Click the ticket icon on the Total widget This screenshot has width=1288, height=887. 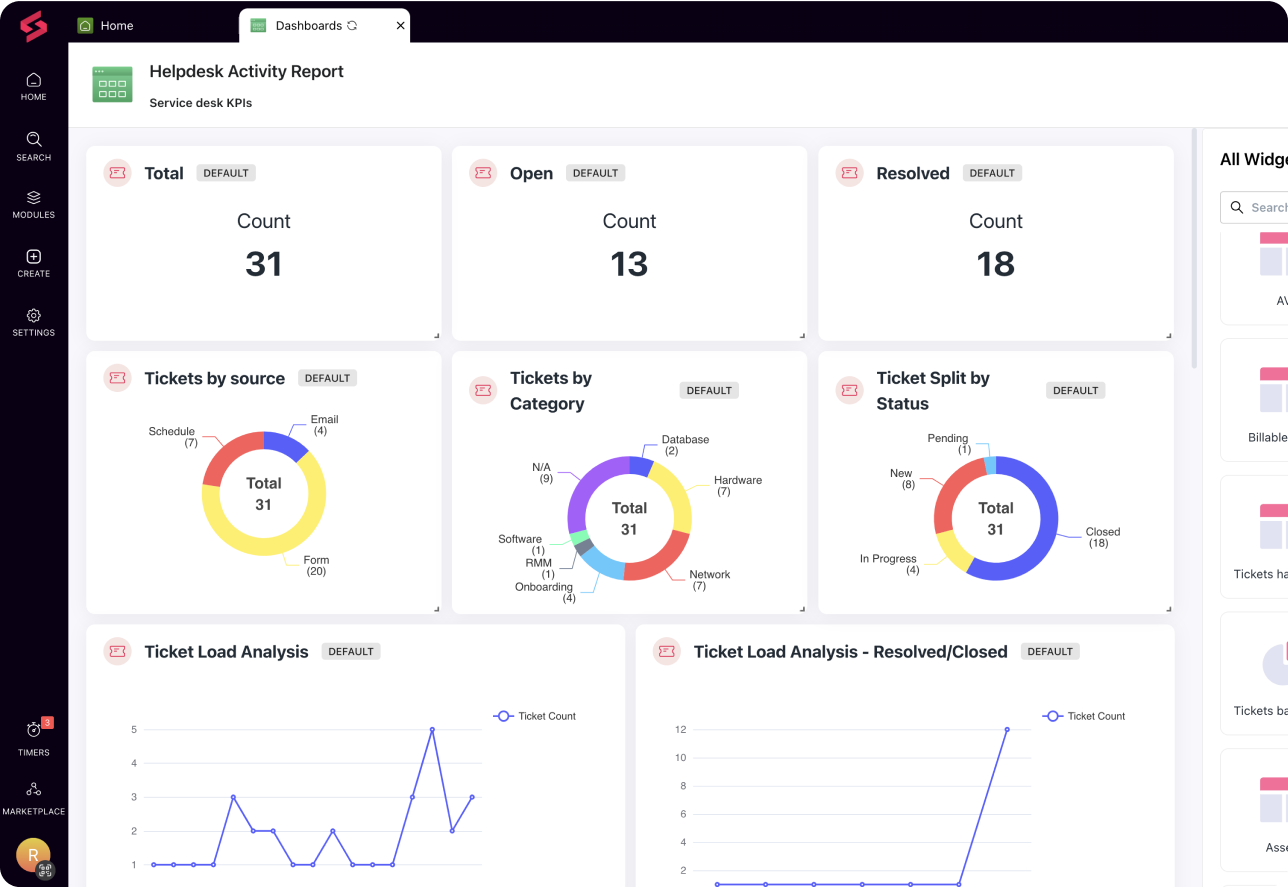tap(117, 172)
